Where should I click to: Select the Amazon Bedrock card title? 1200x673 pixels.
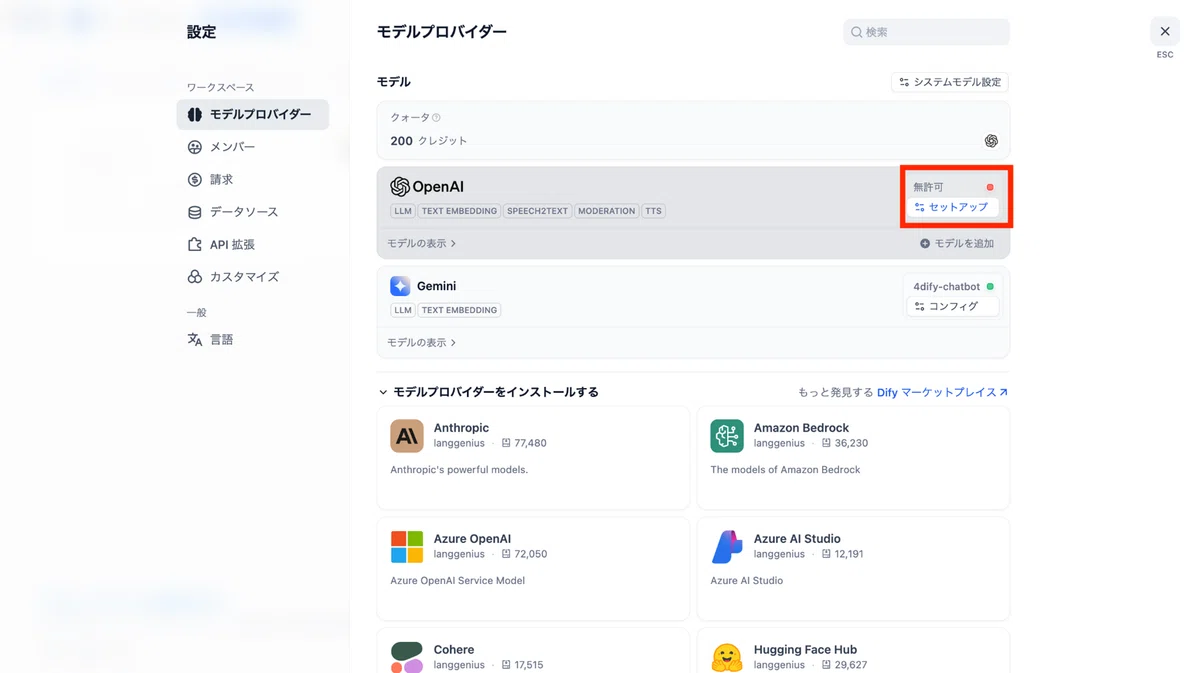(x=801, y=428)
